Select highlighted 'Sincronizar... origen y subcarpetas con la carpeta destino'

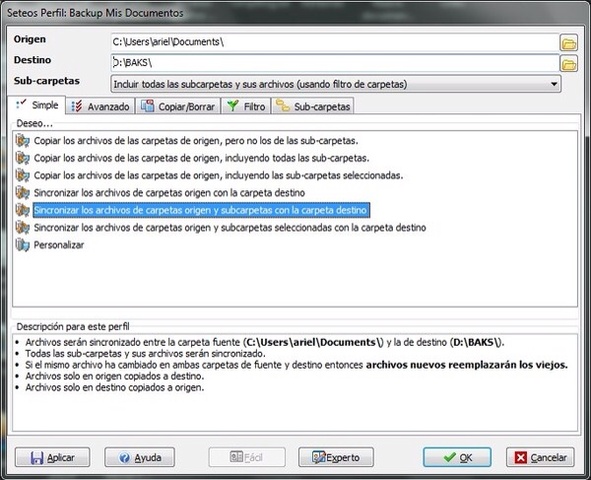point(201,210)
